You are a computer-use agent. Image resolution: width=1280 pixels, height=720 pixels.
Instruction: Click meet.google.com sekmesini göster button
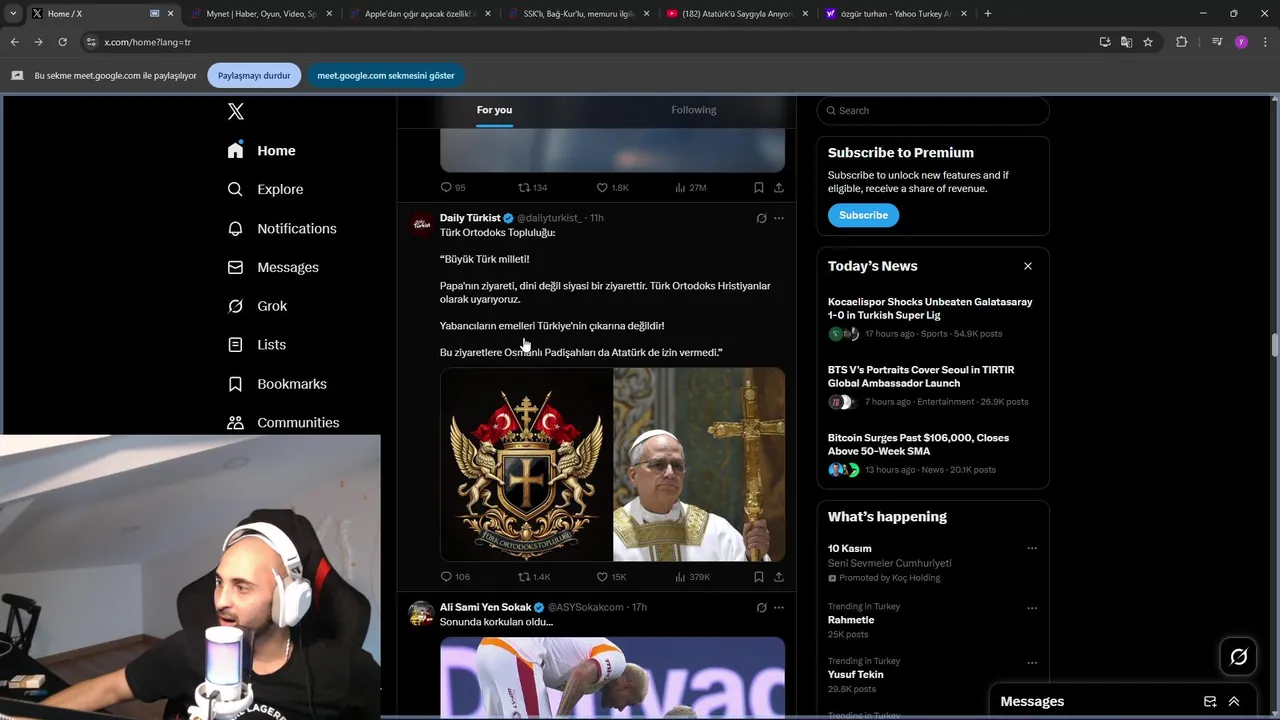(x=386, y=75)
